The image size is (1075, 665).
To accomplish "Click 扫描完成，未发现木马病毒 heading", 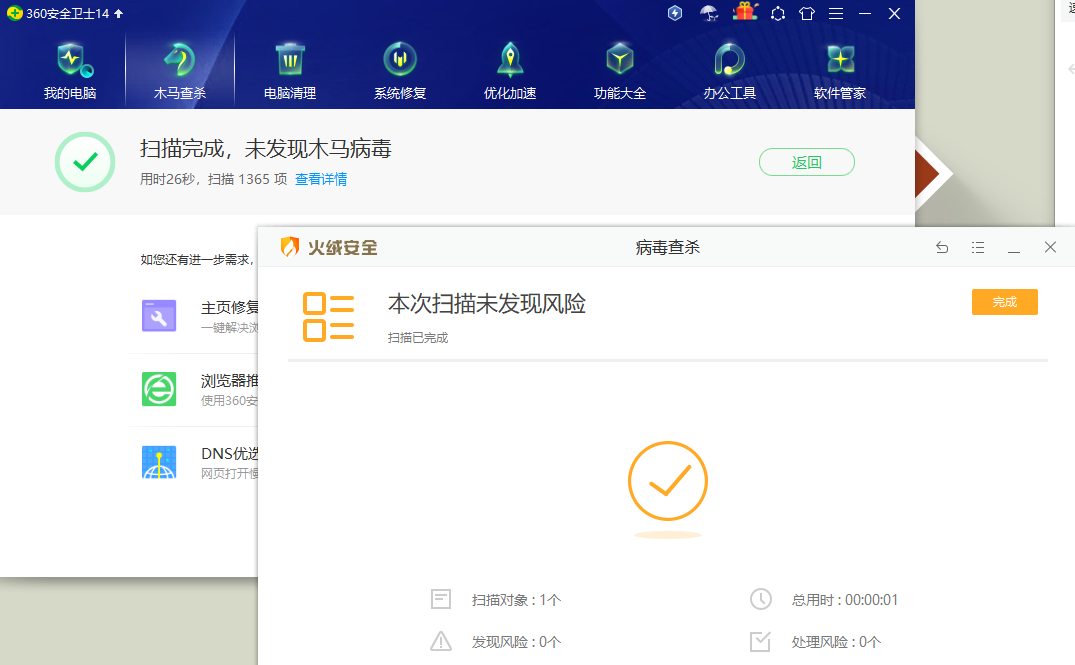I will coord(266,149).
